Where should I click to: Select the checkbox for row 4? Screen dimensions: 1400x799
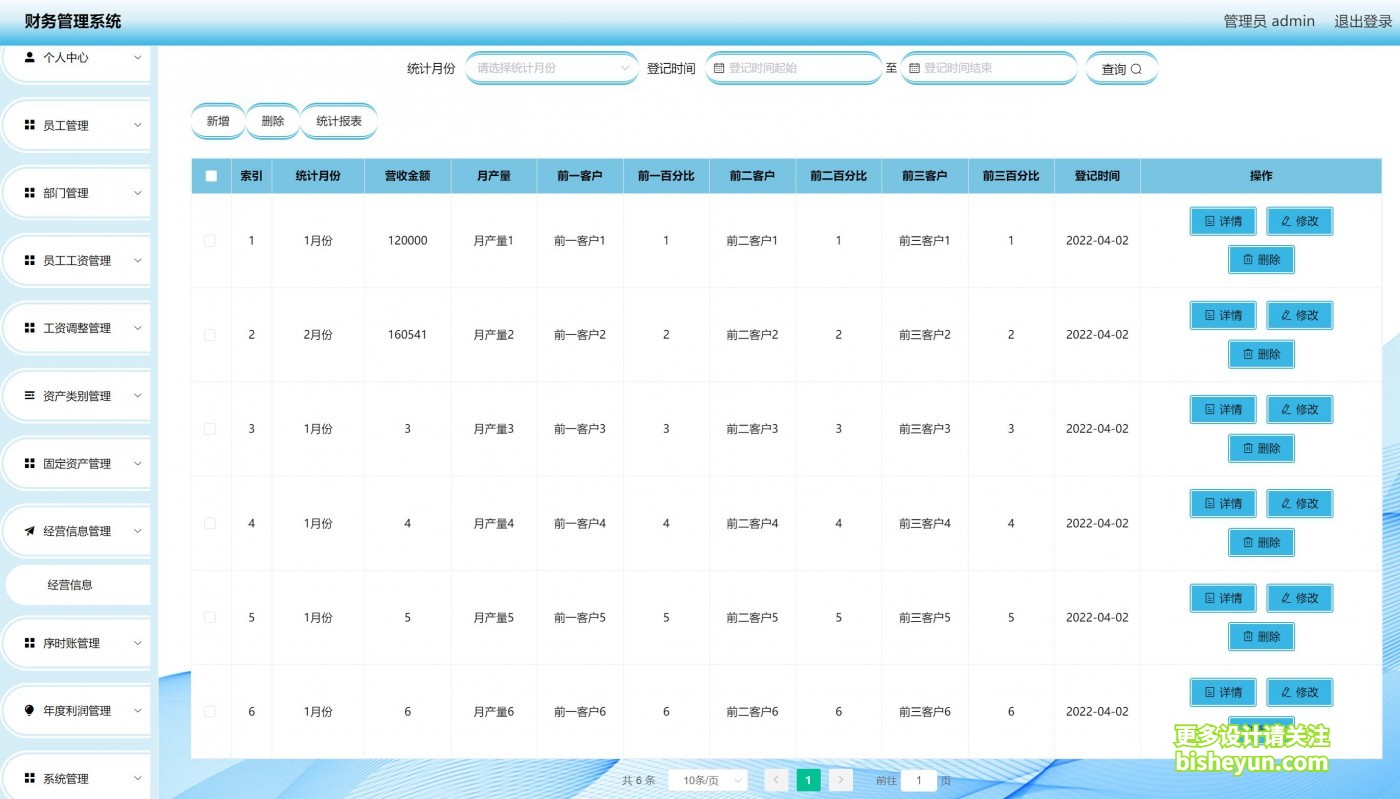pos(210,523)
